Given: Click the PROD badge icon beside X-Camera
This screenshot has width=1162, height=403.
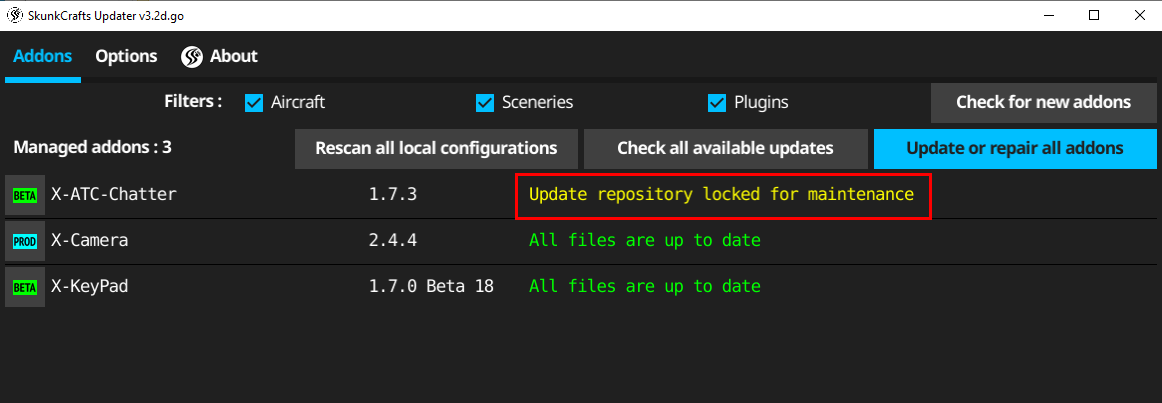Looking at the screenshot, I should [24, 241].
